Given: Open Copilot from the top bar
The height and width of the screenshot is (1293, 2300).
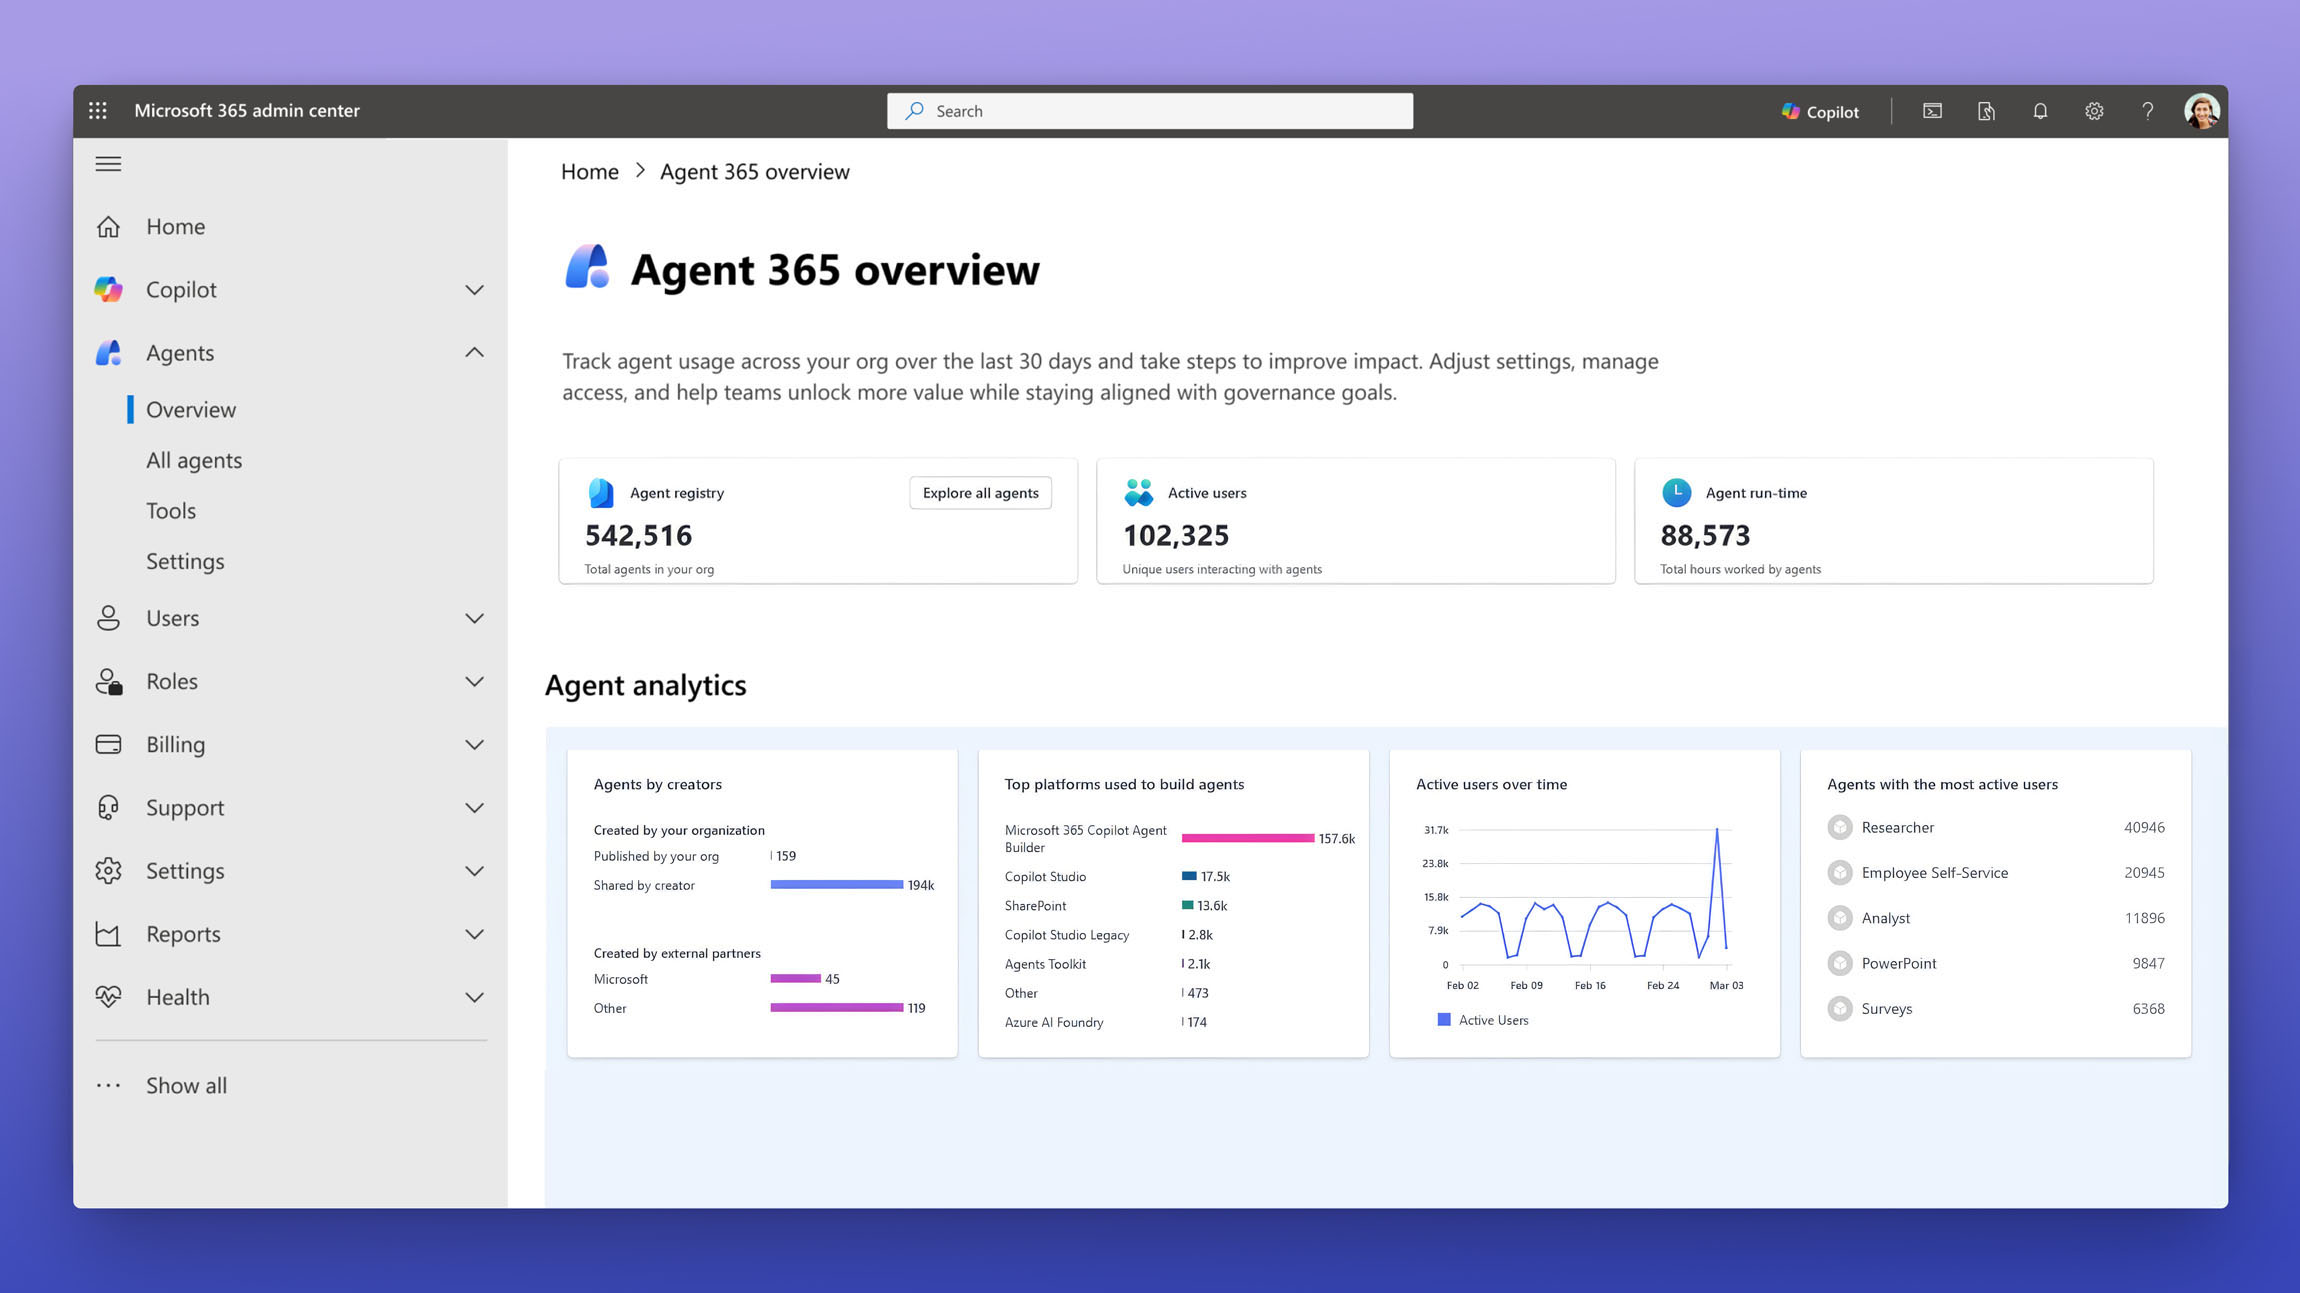Looking at the screenshot, I should (1819, 111).
